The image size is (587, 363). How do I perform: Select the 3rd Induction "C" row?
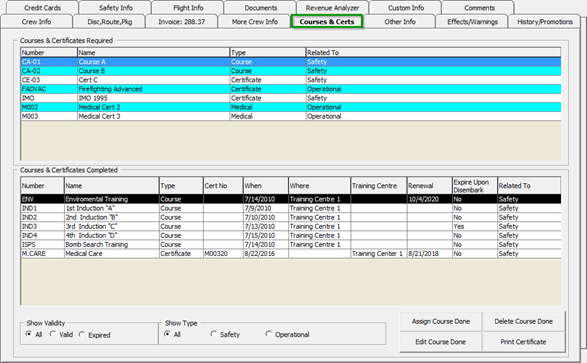(x=291, y=226)
